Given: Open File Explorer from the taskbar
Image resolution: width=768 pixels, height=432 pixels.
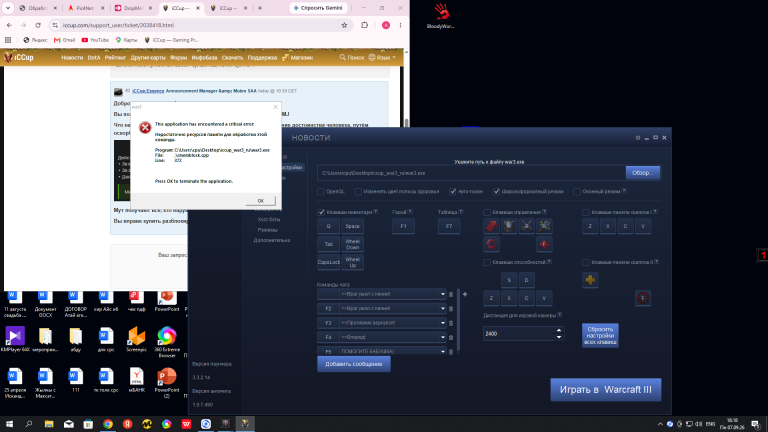Looking at the screenshot, I should [x=48, y=424].
